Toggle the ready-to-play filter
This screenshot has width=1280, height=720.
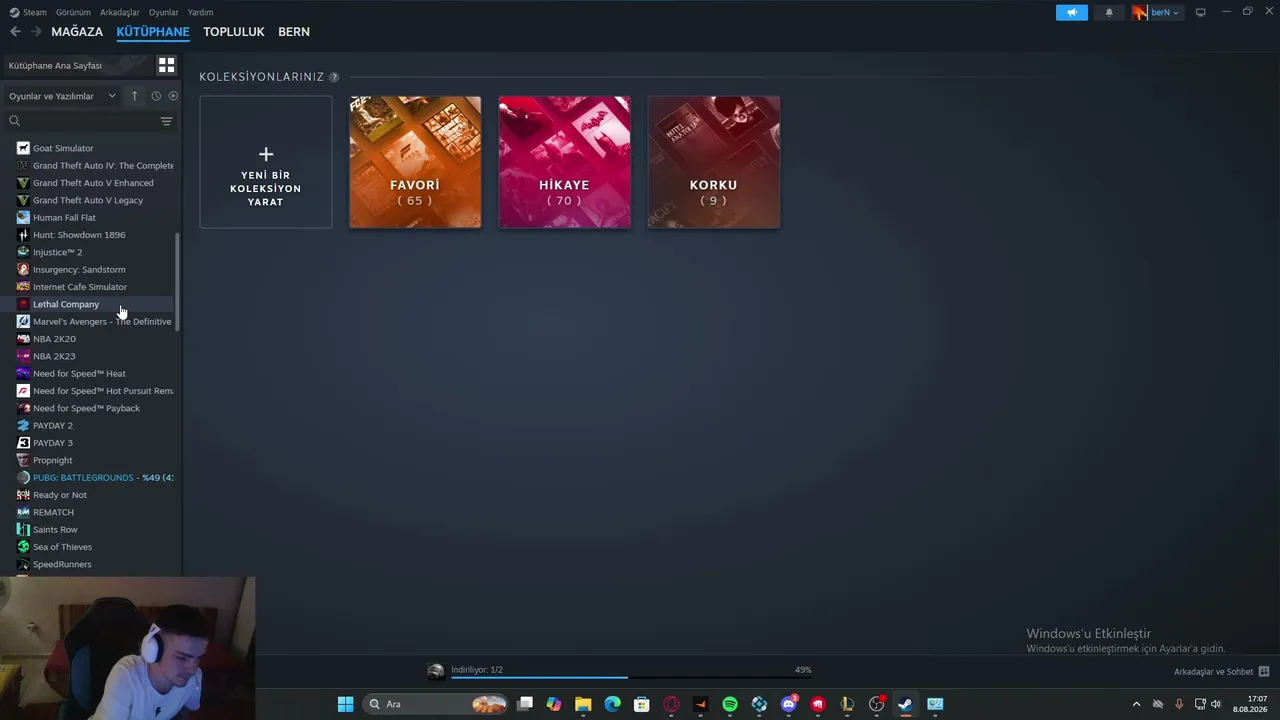tap(173, 96)
